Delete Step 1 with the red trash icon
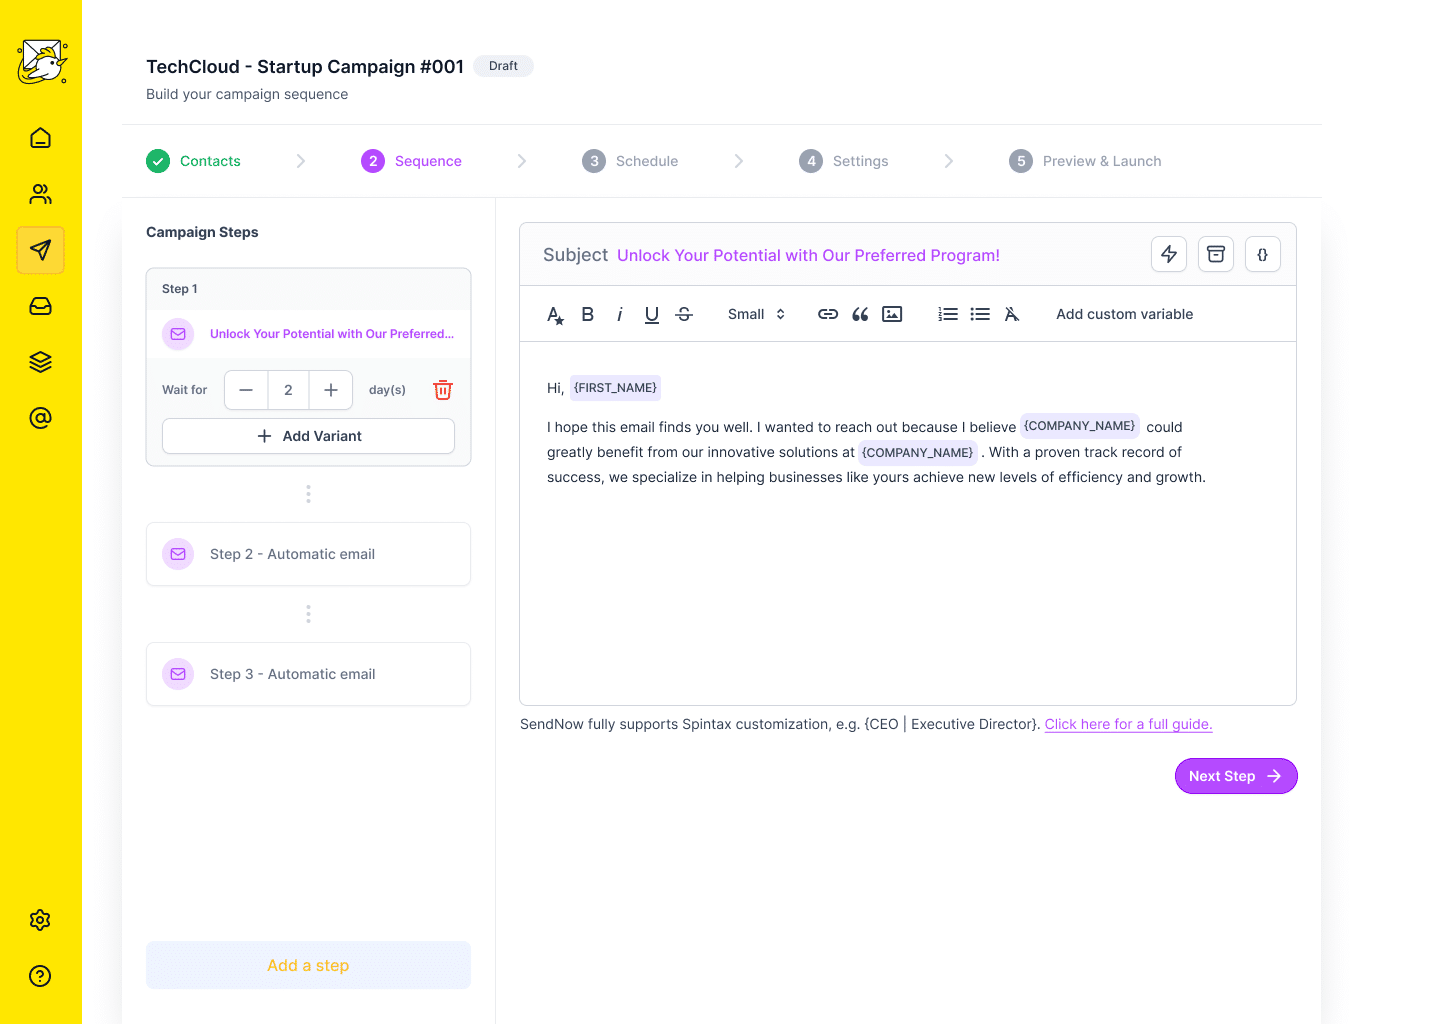1440x1024 pixels. click(x=443, y=390)
